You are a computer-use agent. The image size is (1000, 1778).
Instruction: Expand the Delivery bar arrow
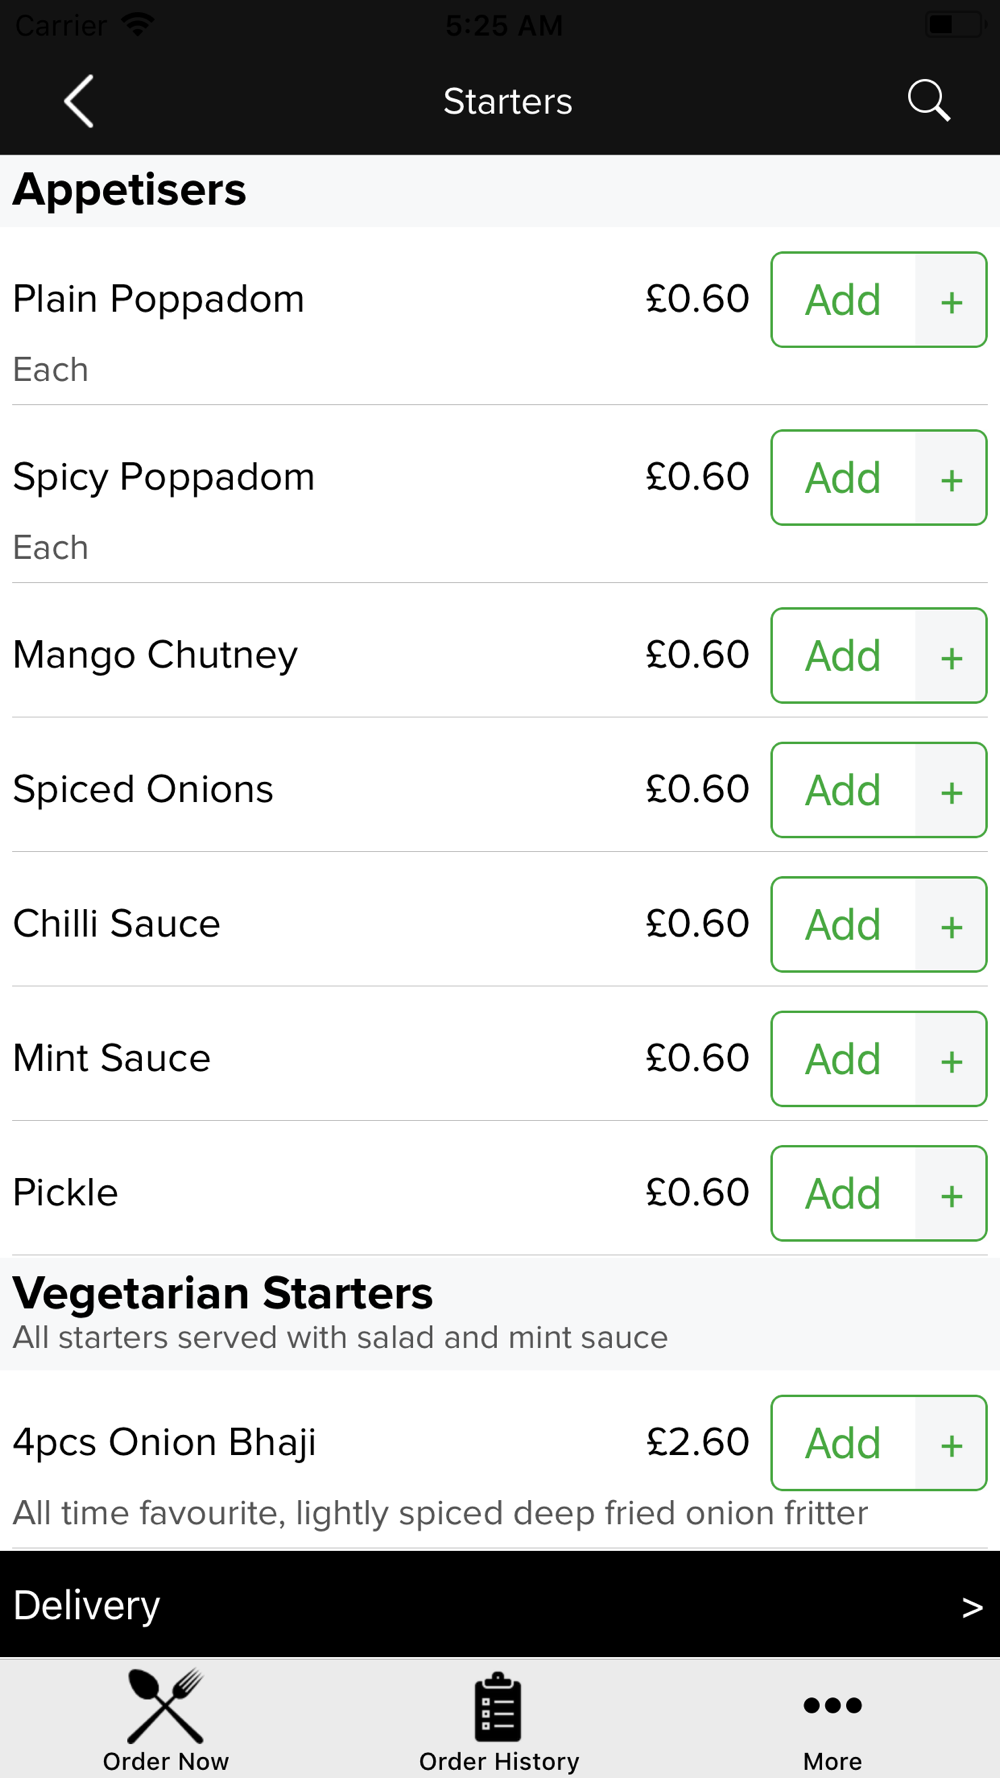click(x=972, y=1607)
